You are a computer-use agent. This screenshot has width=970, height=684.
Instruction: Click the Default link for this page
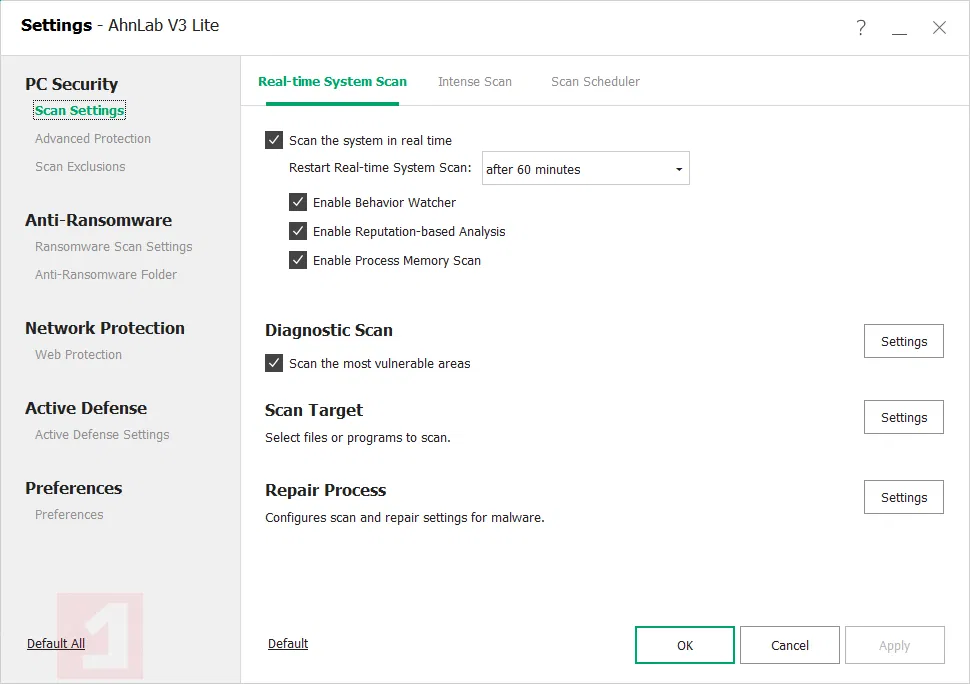click(288, 643)
